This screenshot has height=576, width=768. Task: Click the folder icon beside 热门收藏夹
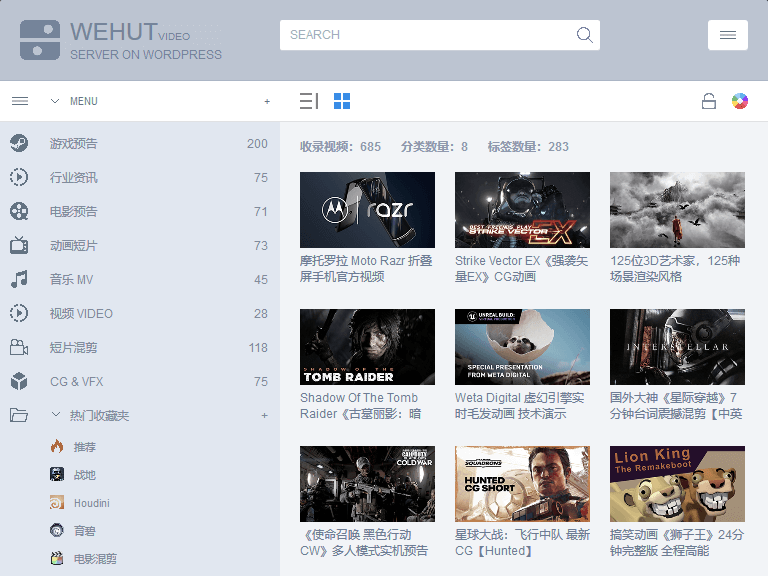(19, 415)
